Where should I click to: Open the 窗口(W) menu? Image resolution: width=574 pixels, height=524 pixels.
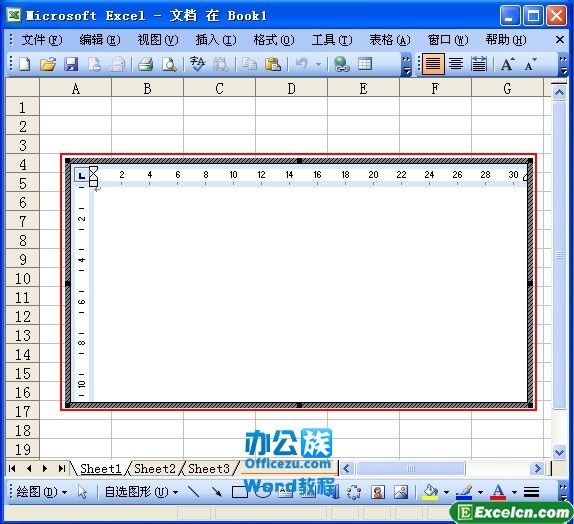point(448,40)
